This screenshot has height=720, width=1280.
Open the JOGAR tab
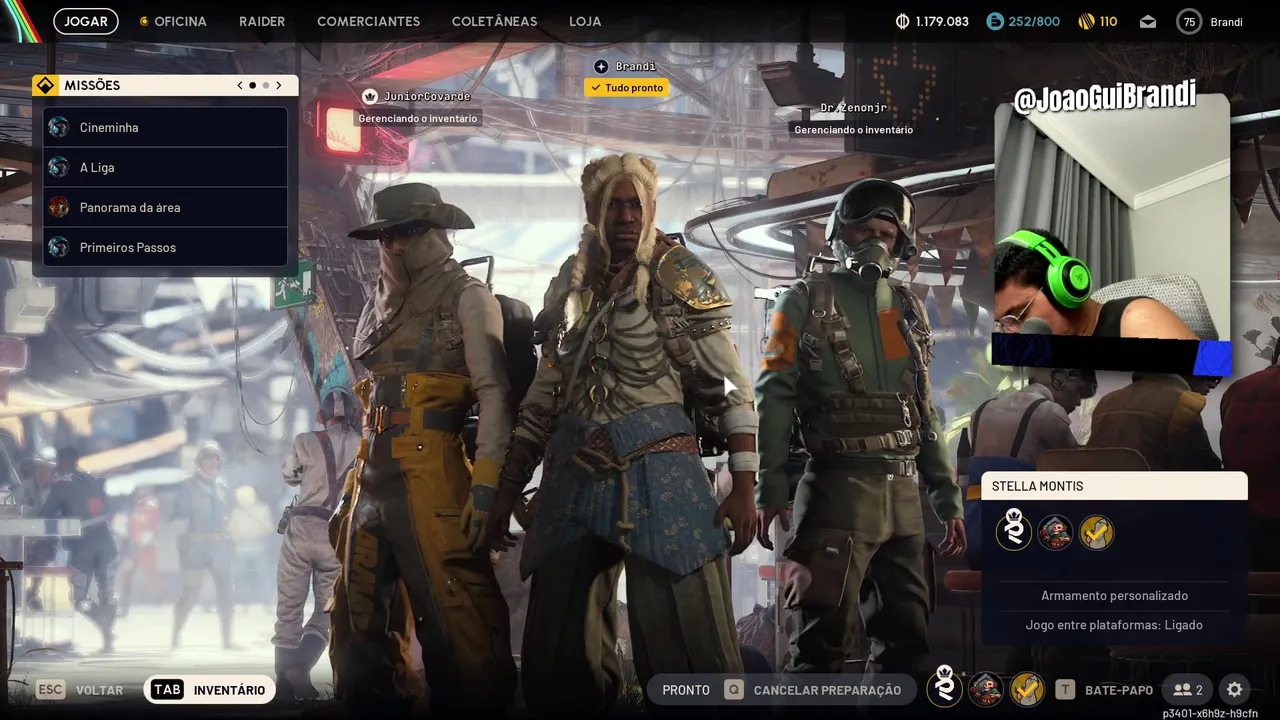pyautogui.click(x=86, y=21)
